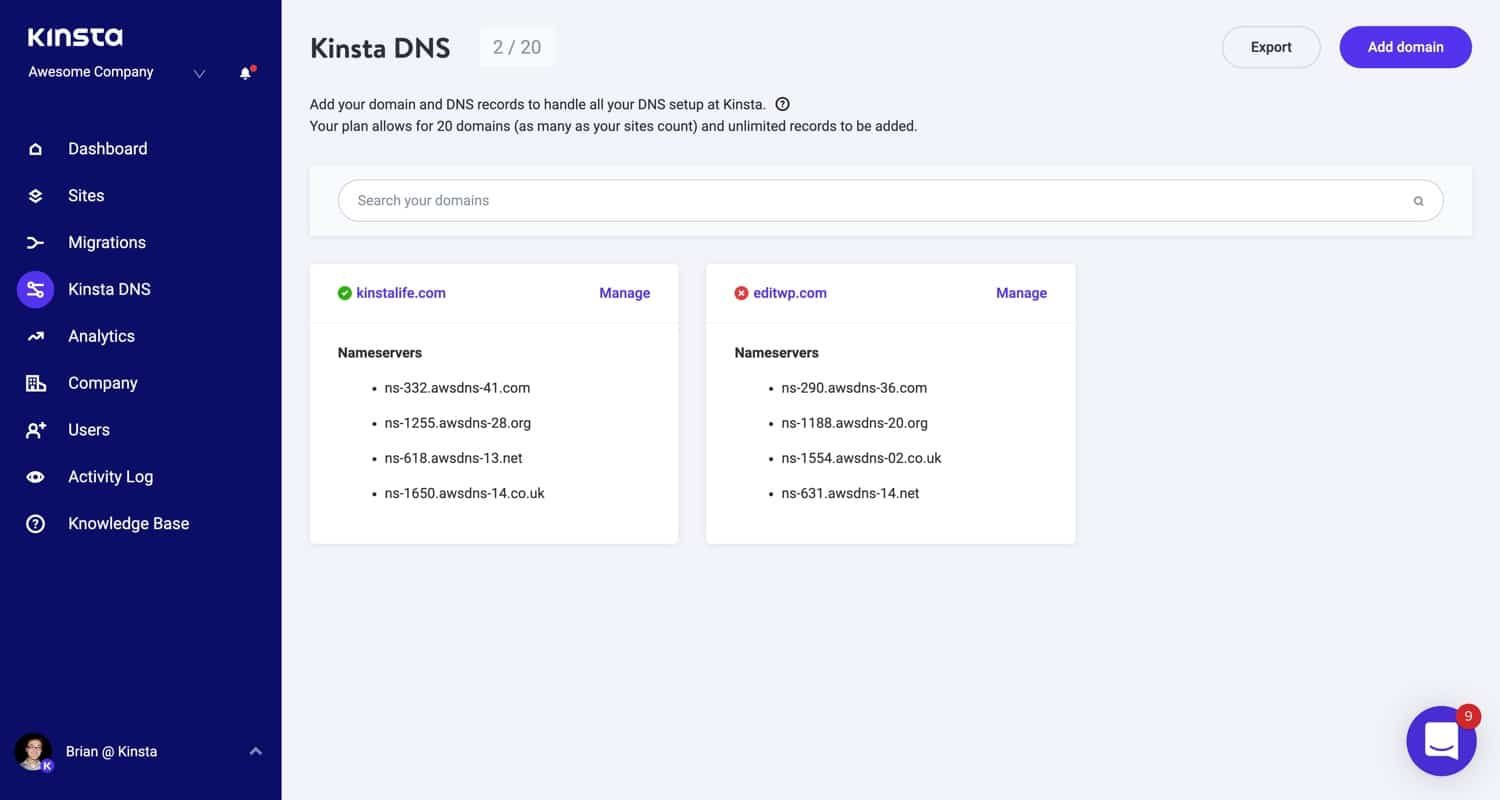Expand the Awesome Company dropdown
Viewport: 1500px width, 800px height.
pos(199,73)
